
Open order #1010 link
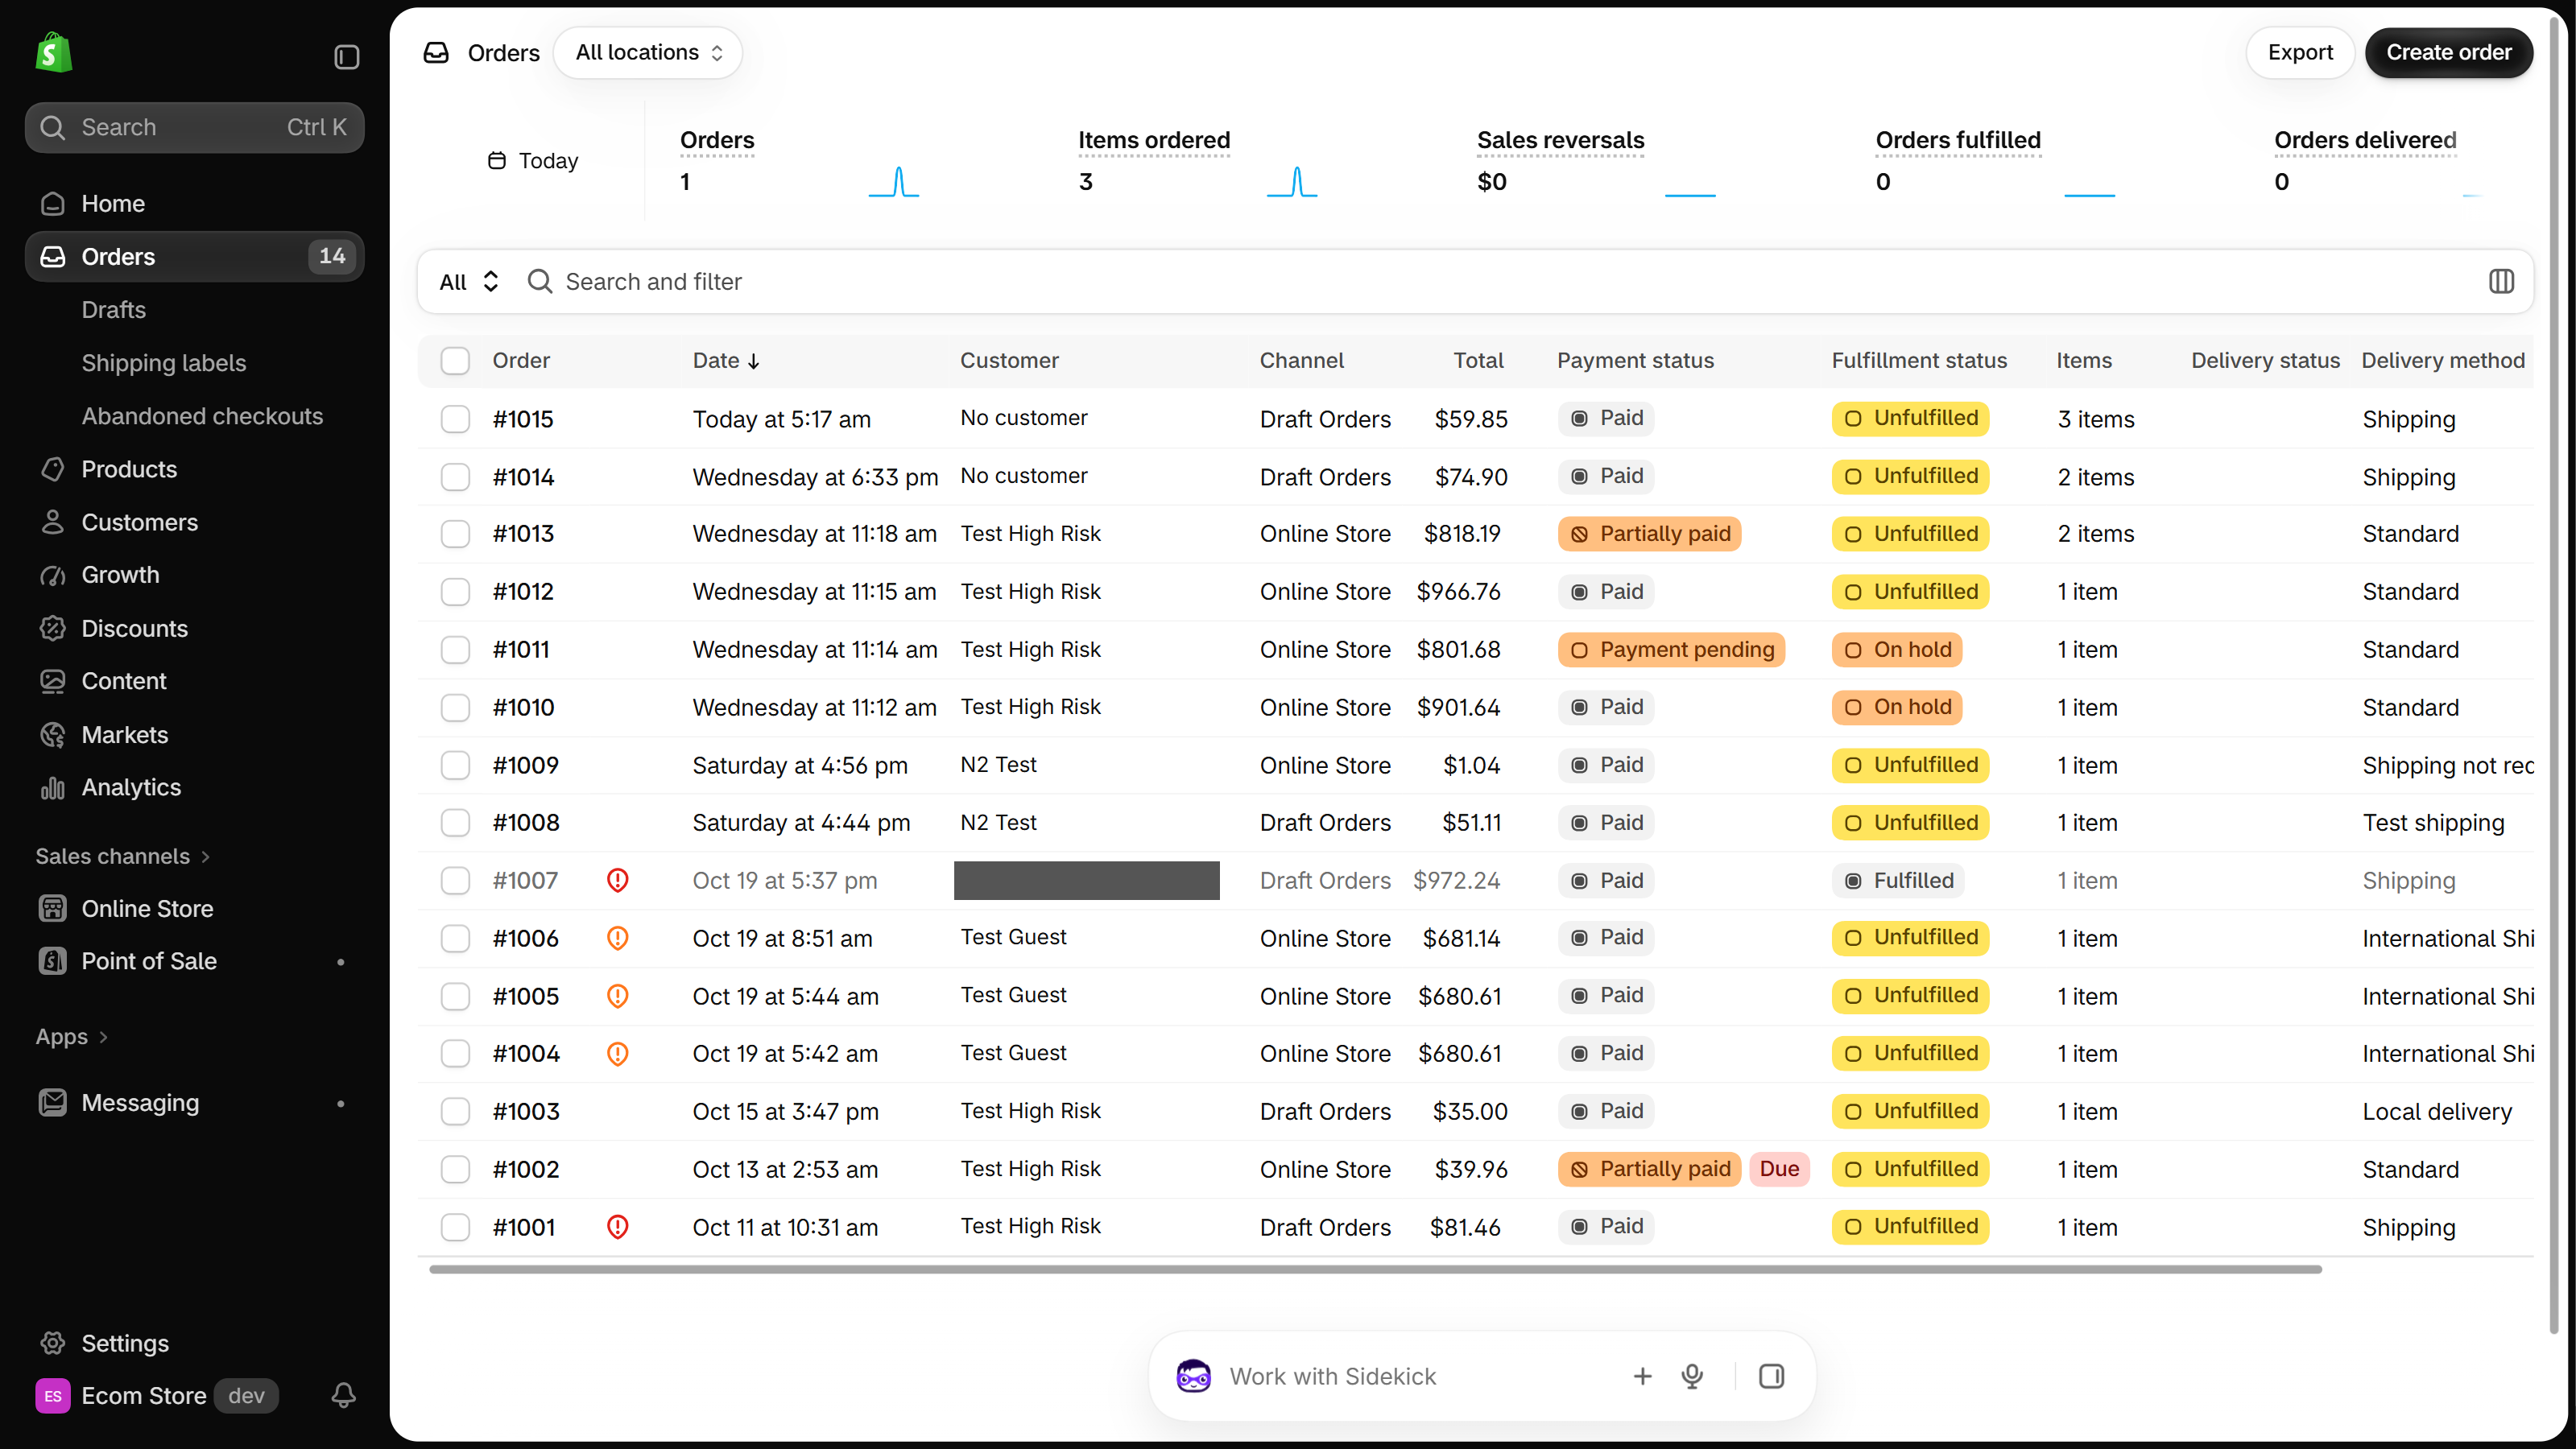523,708
